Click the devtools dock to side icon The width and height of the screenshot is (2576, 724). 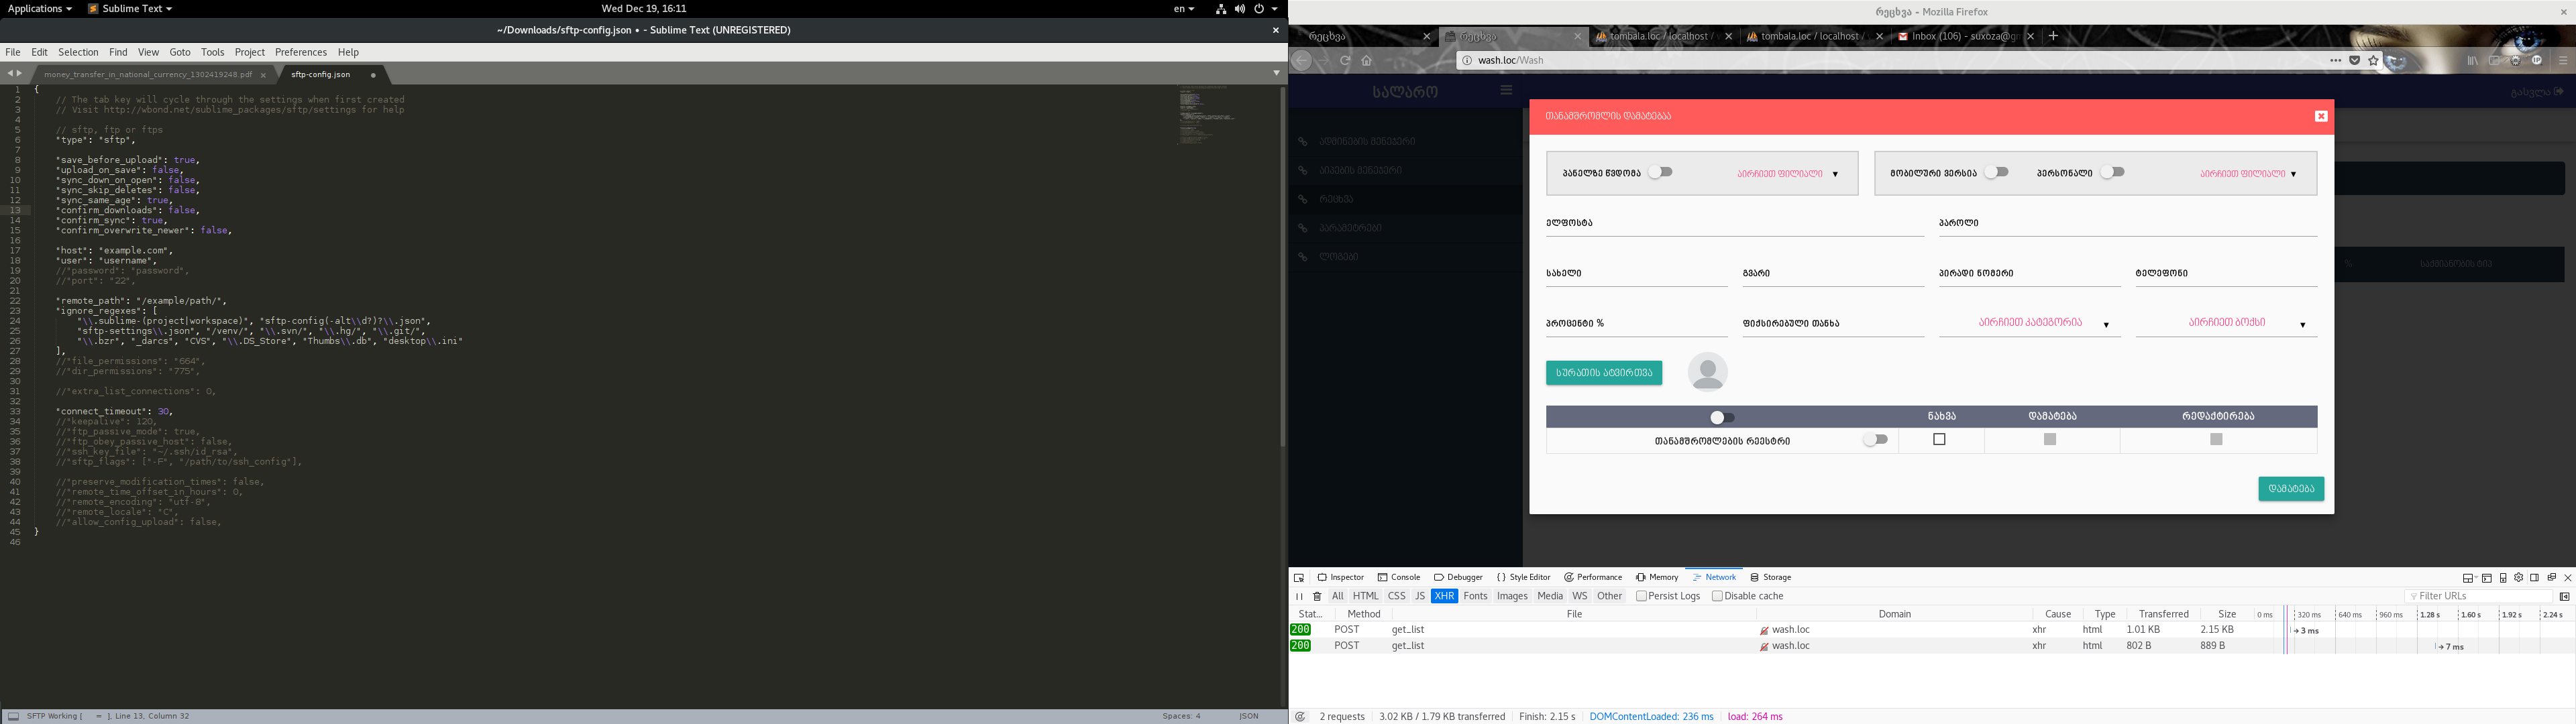2535,578
